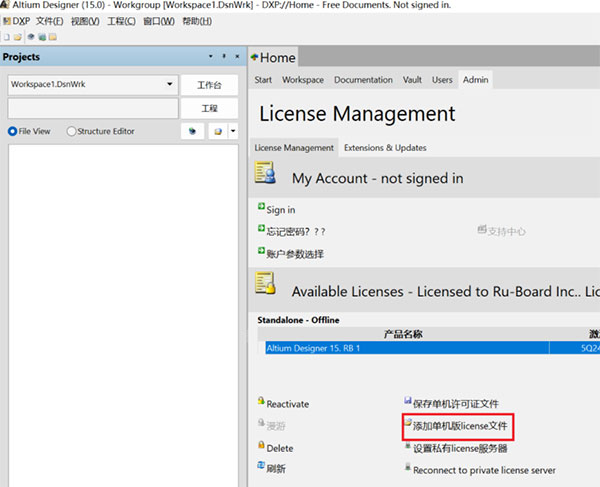This screenshot has width=600, height=487.
Task: Open the Documentation tab
Action: [x=363, y=80]
